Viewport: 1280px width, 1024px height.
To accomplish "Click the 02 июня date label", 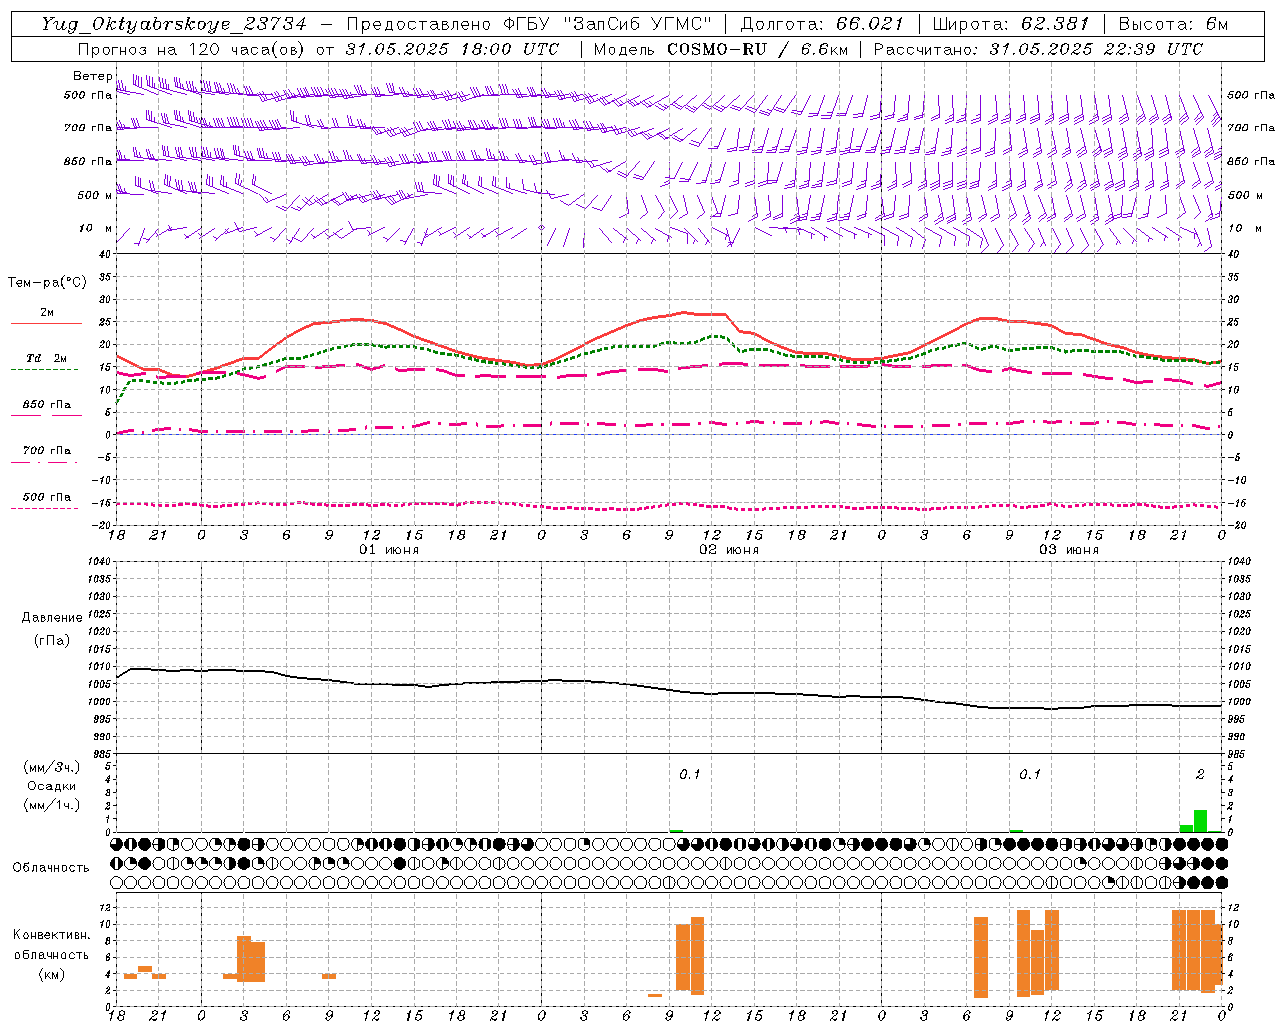I will (729, 550).
